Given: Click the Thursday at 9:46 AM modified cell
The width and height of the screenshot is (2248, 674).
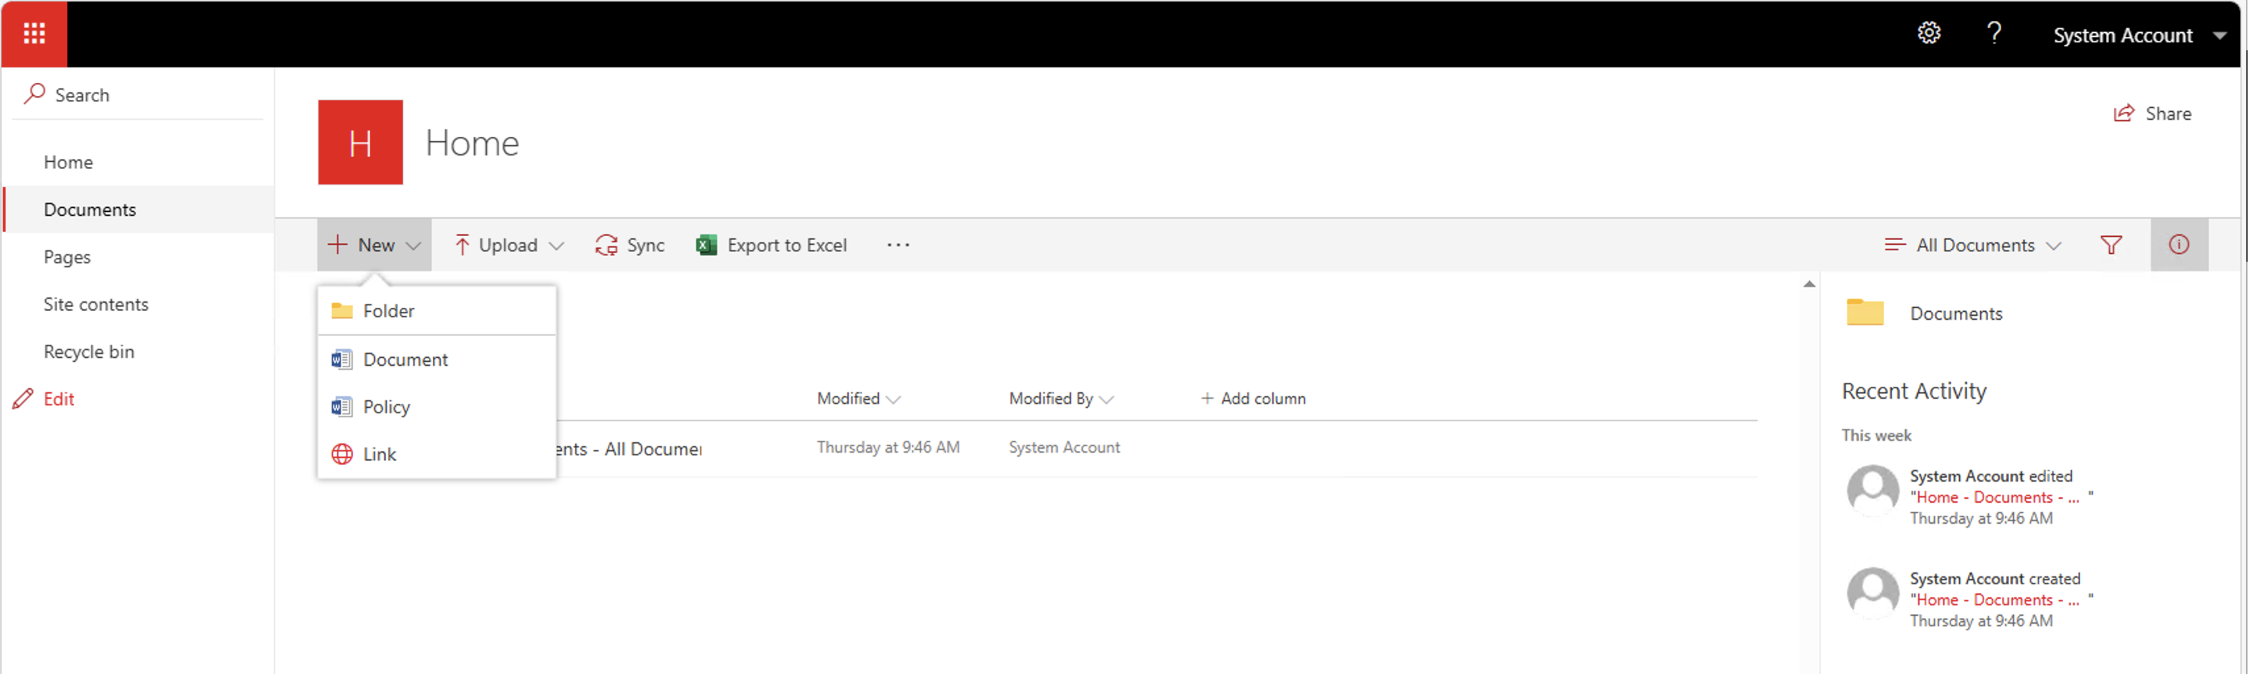Looking at the screenshot, I should tap(888, 447).
